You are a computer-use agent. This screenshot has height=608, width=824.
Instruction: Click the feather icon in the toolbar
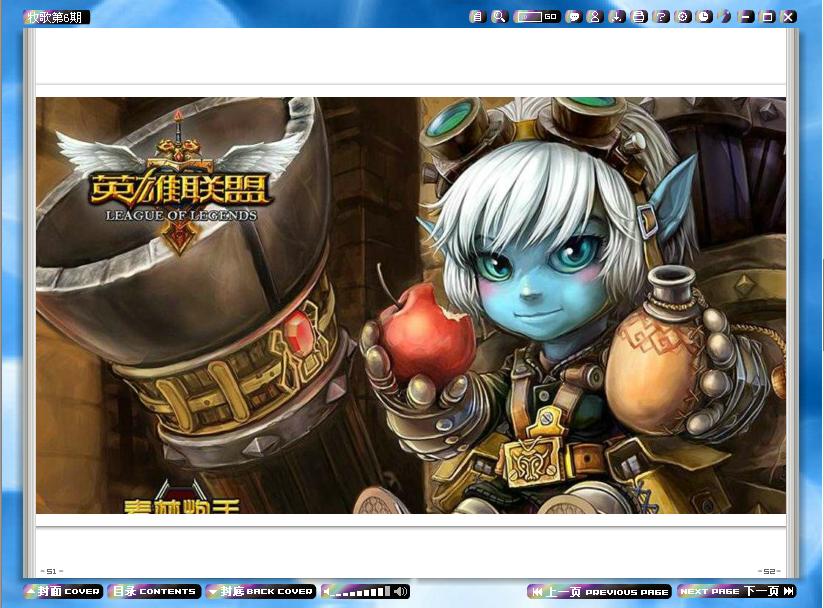coord(726,17)
